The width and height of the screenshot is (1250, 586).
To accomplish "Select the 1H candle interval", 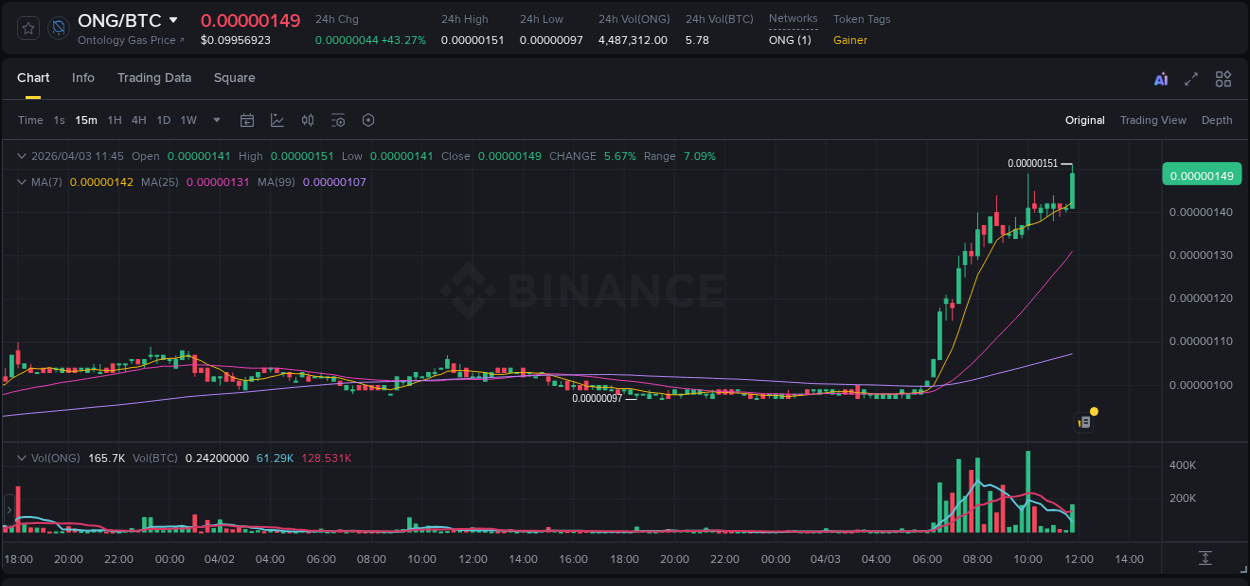I will click(x=112, y=120).
